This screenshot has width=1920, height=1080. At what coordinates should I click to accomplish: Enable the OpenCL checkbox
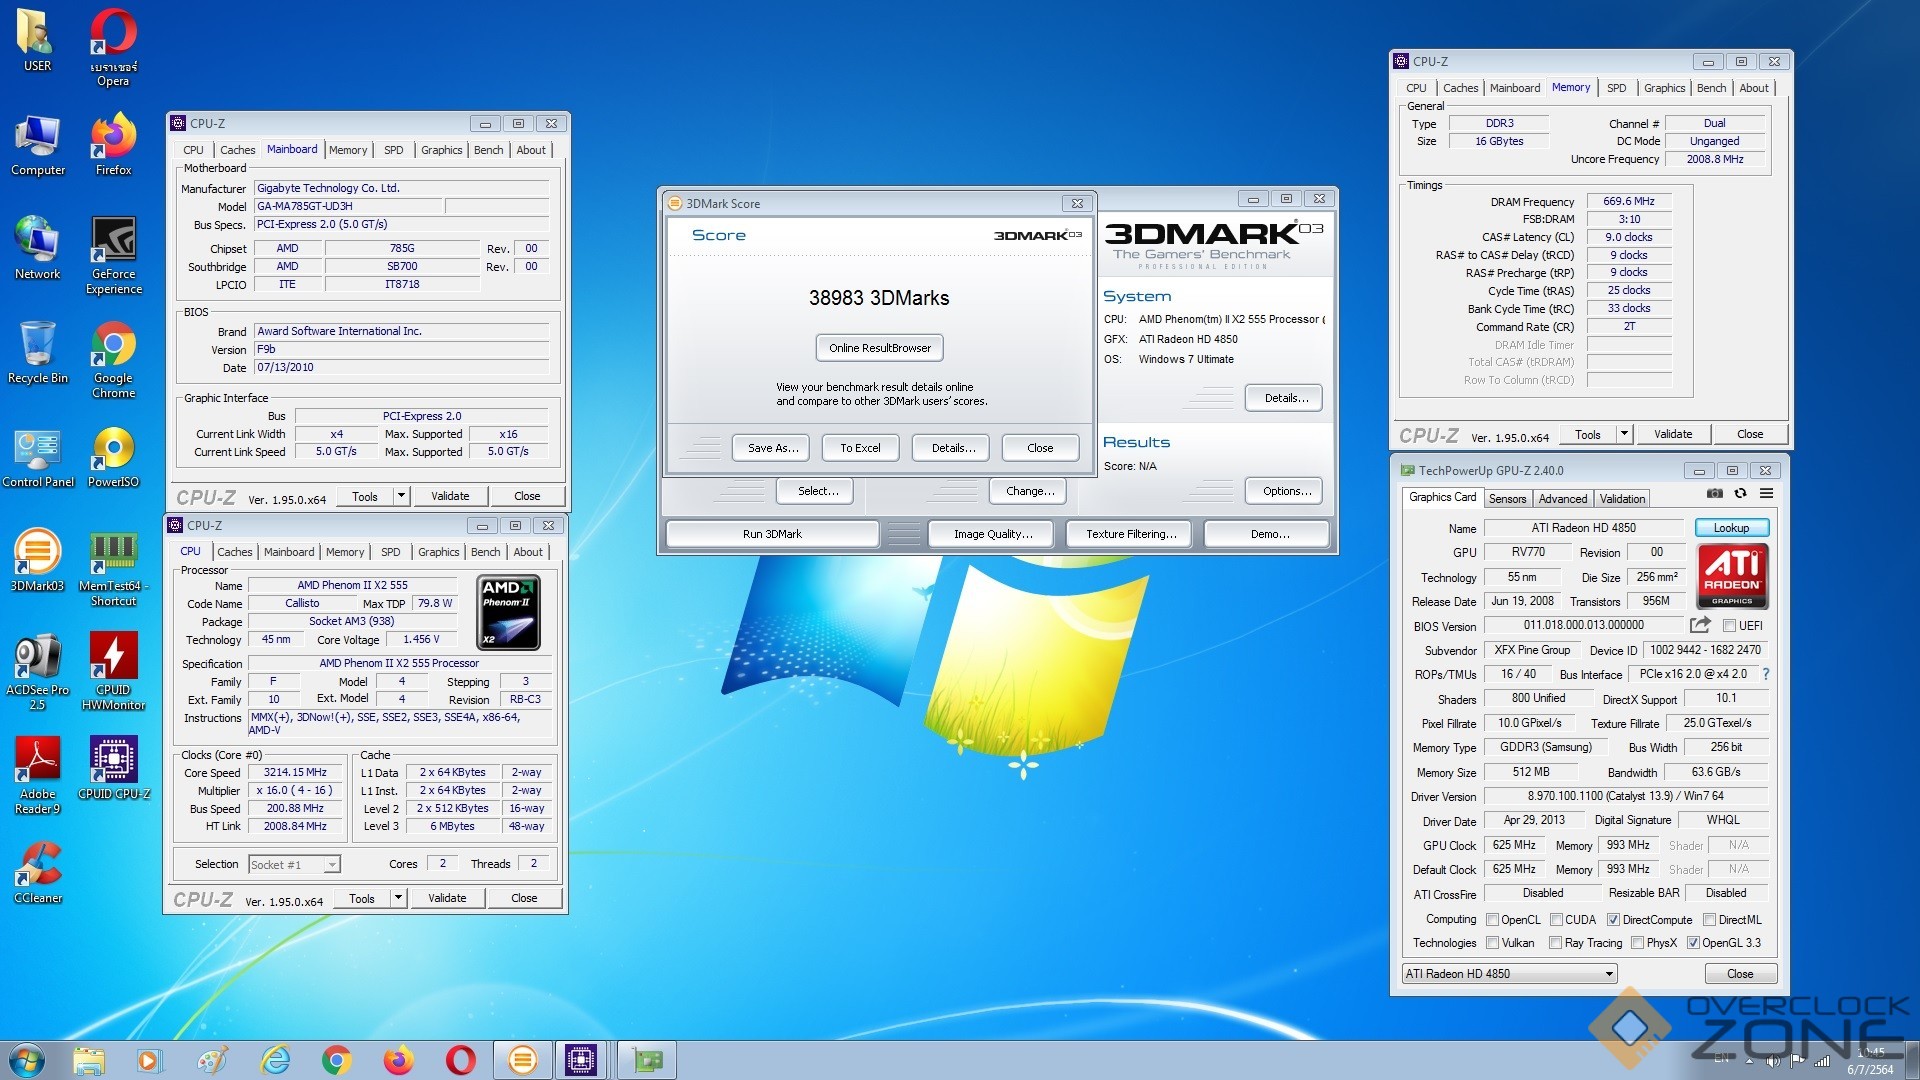(x=1492, y=920)
